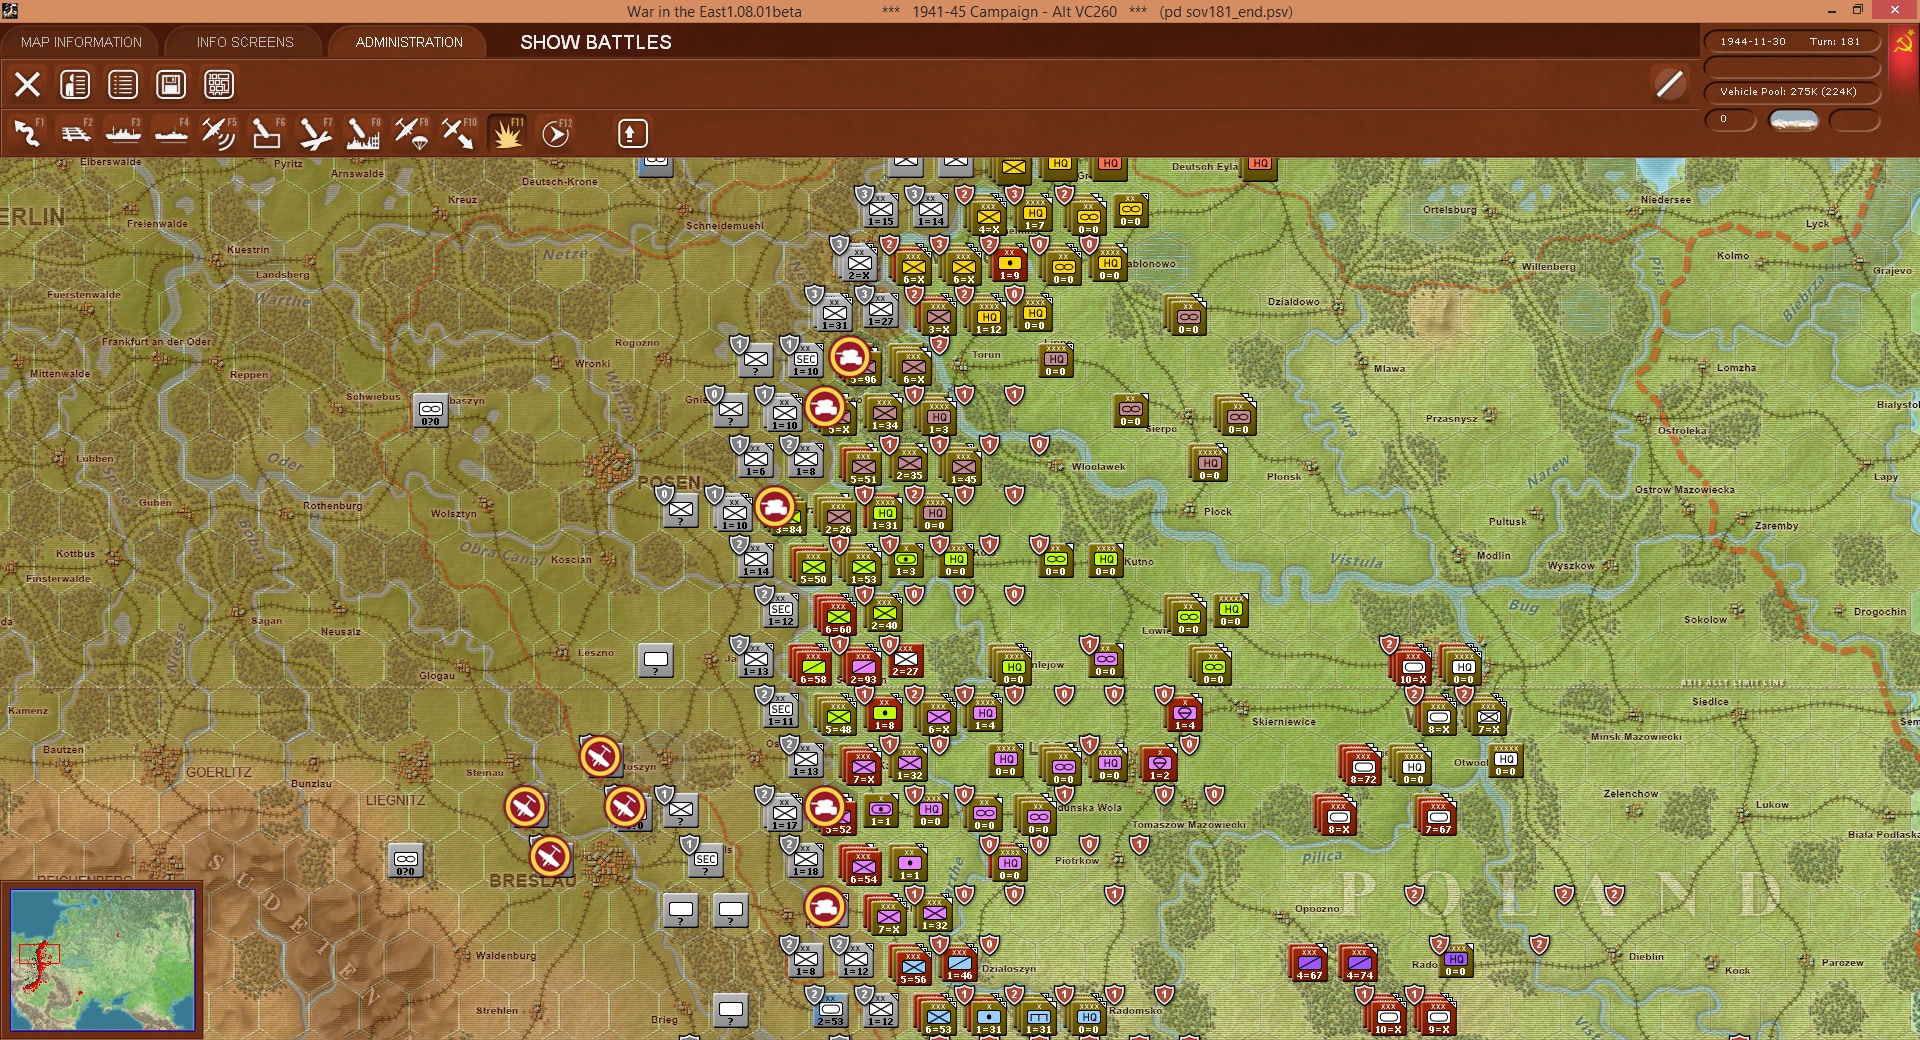
Task: Select the unit labeled 2=93
Action: click(863, 667)
